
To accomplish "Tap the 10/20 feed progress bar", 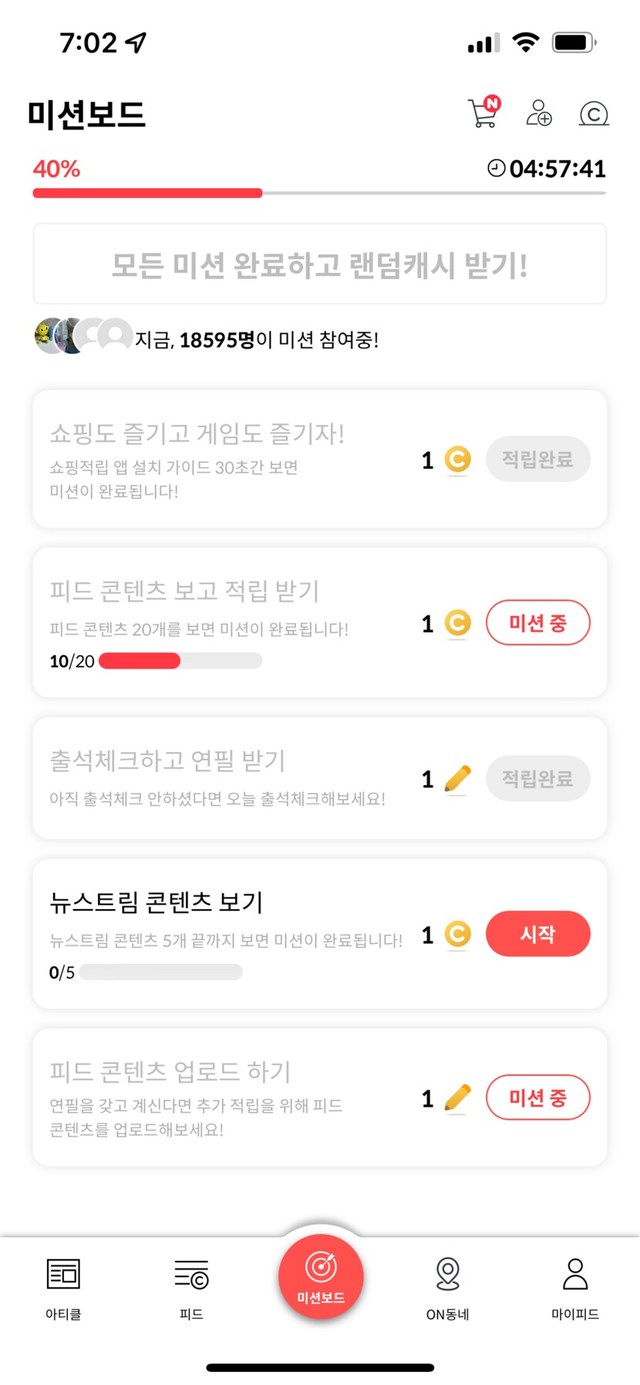I will 180,661.
